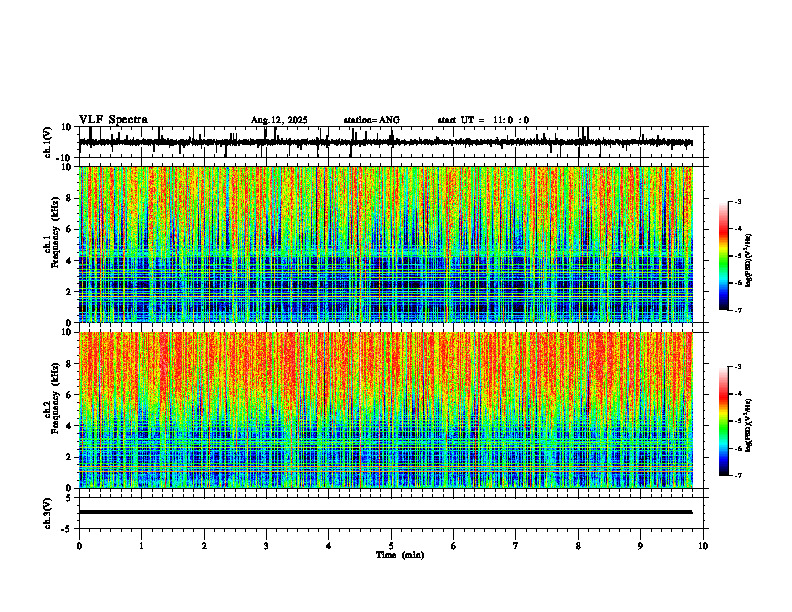Click the "Time (min)" axis label
The height and width of the screenshot is (612, 792).
400,555
